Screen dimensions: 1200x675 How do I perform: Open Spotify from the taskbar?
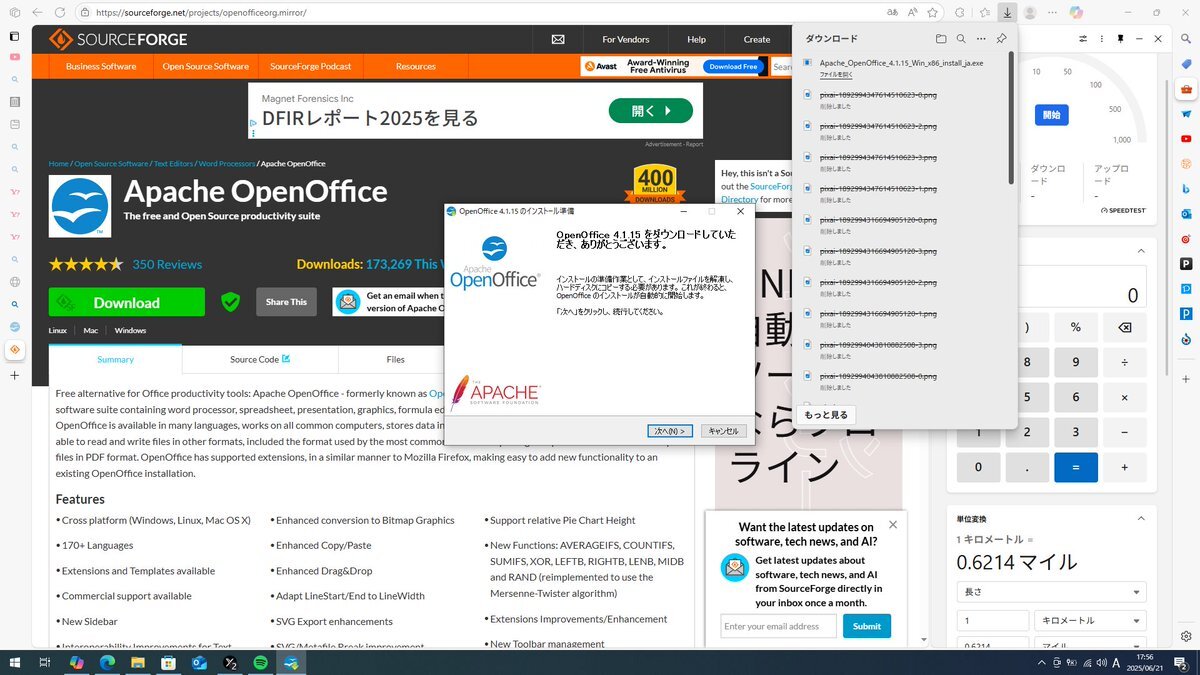click(260, 662)
